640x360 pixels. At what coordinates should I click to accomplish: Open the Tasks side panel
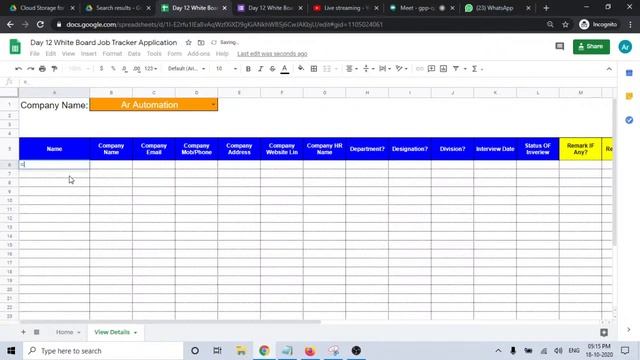point(629,120)
